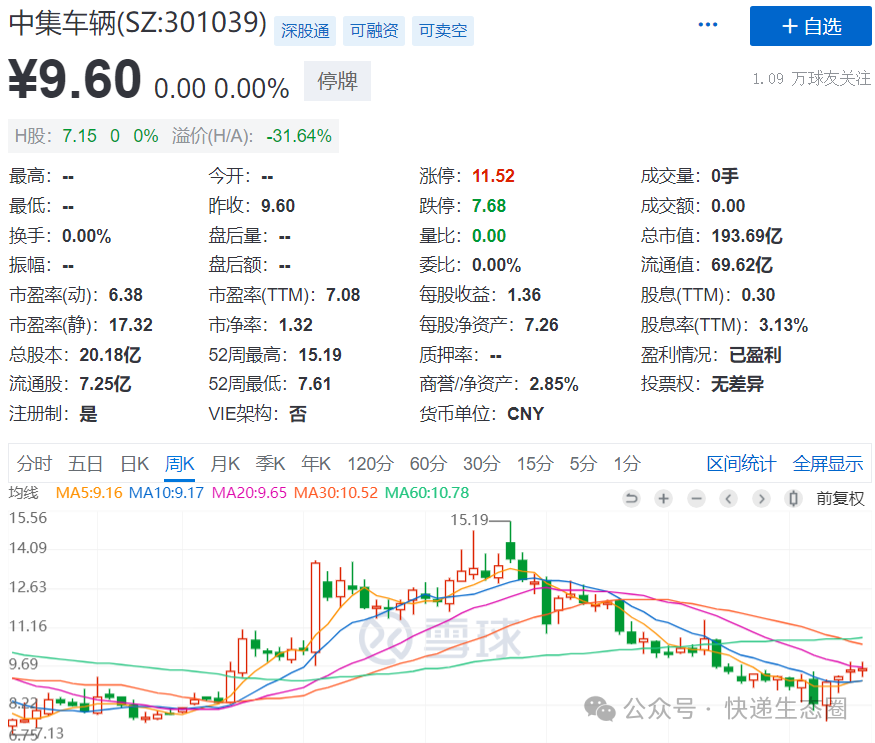Switch chart to 分时 tab

(x=34, y=463)
